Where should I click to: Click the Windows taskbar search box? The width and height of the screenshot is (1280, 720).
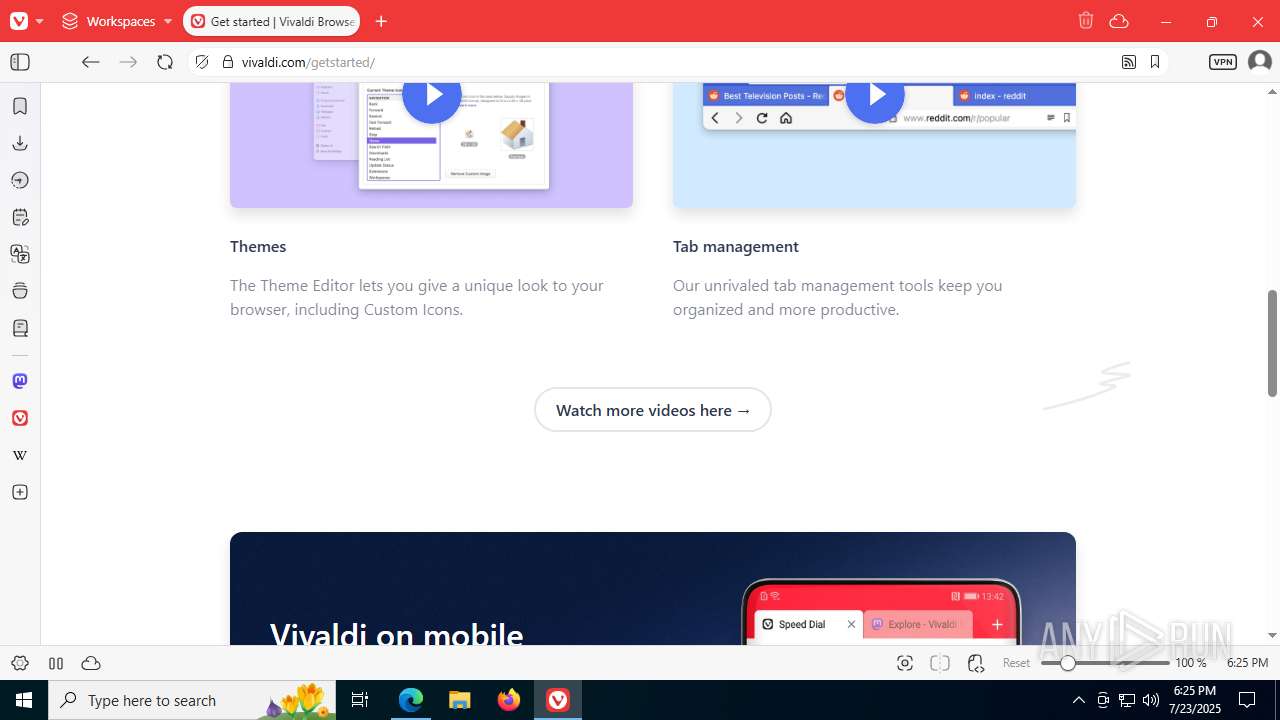point(194,700)
